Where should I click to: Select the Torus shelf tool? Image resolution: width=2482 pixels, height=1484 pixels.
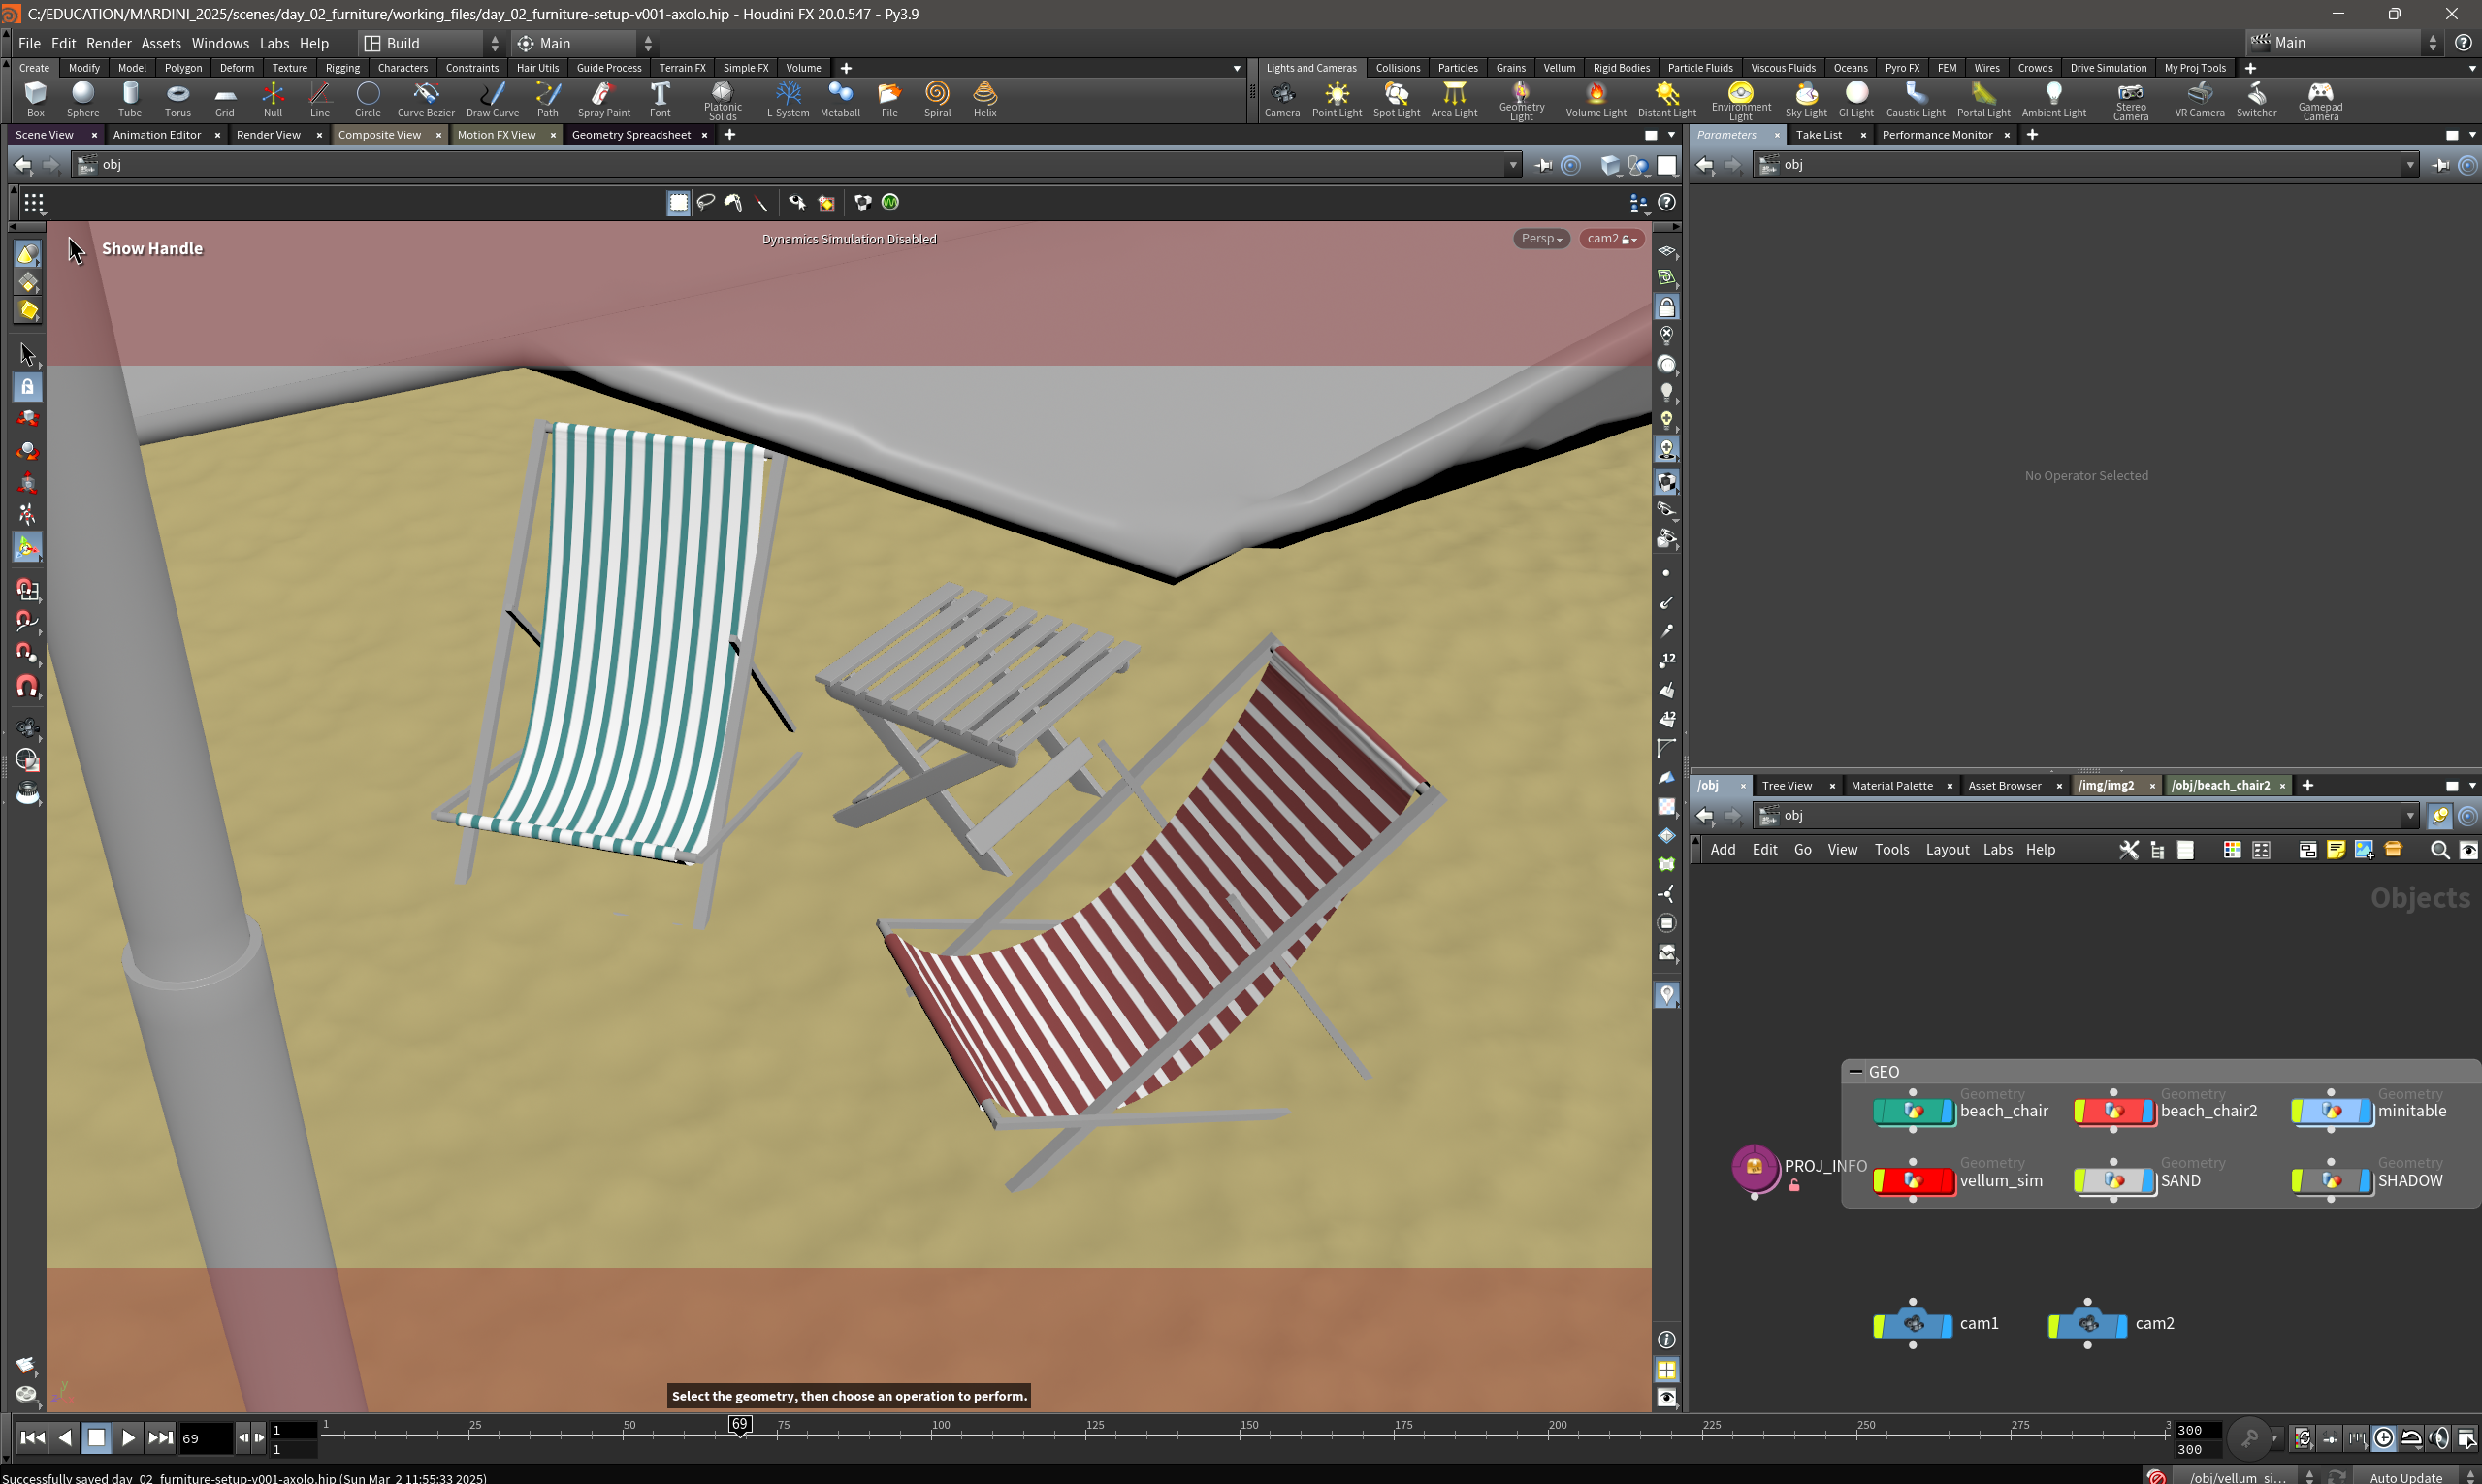pos(177,99)
